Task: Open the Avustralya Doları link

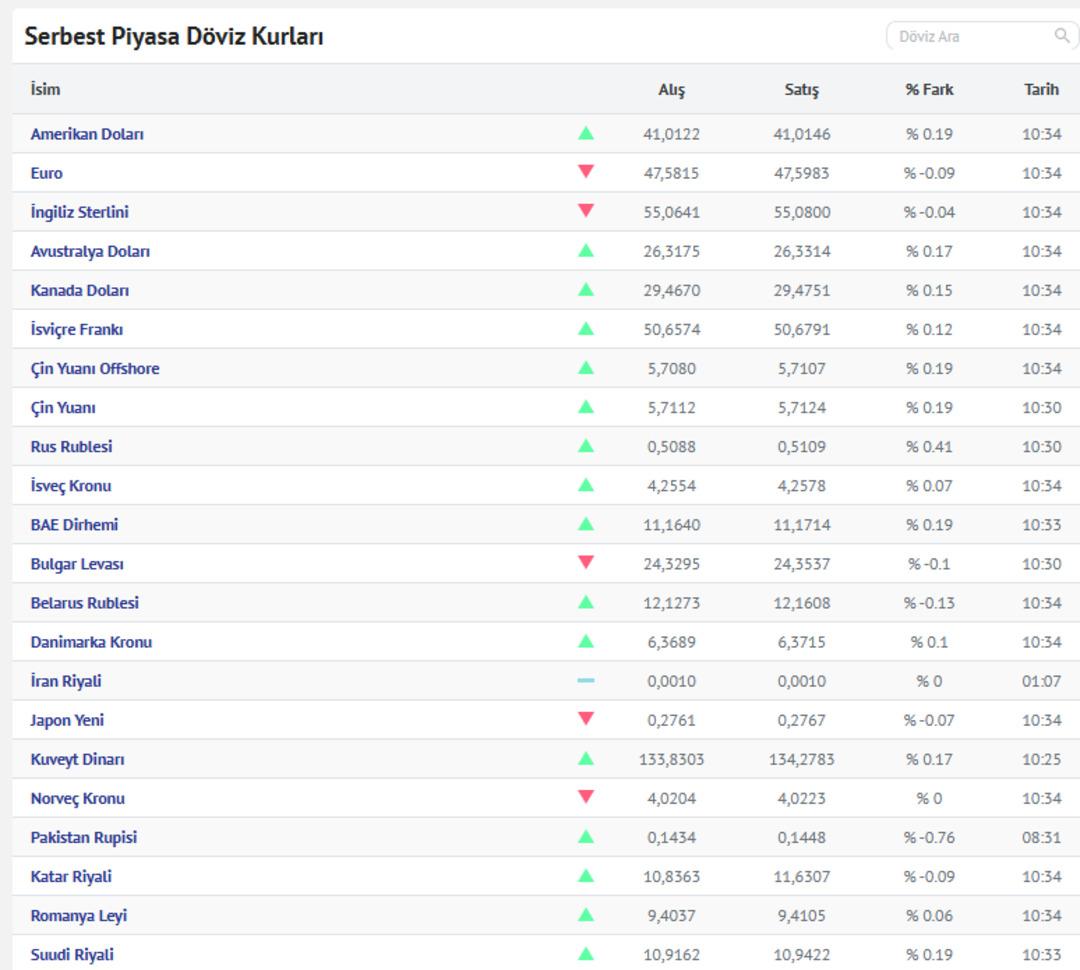Action: [90, 251]
